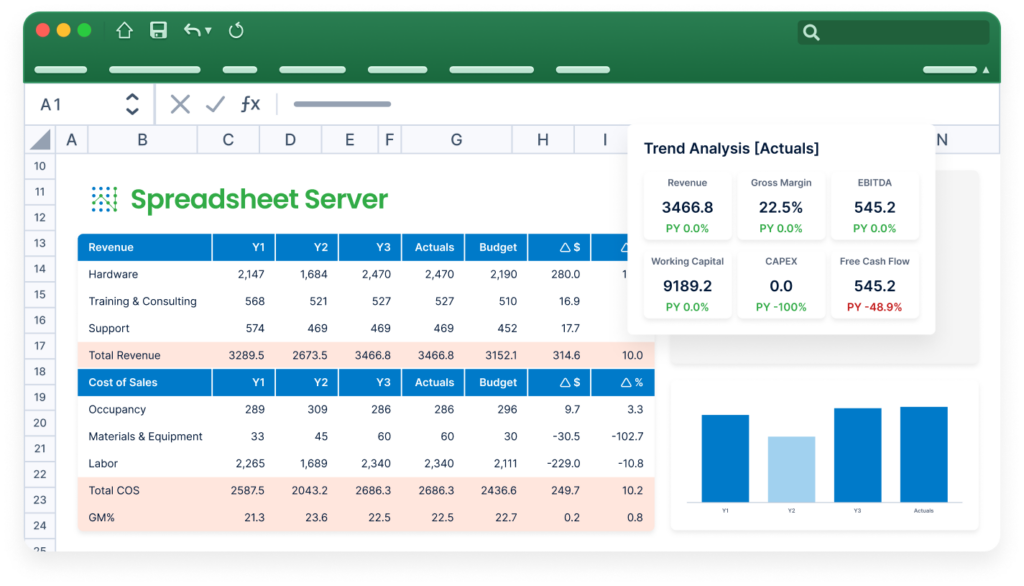The image size is (1024, 586).
Task: Confirm entry via the formula bar checkmark
Action: pyautogui.click(x=215, y=104)
